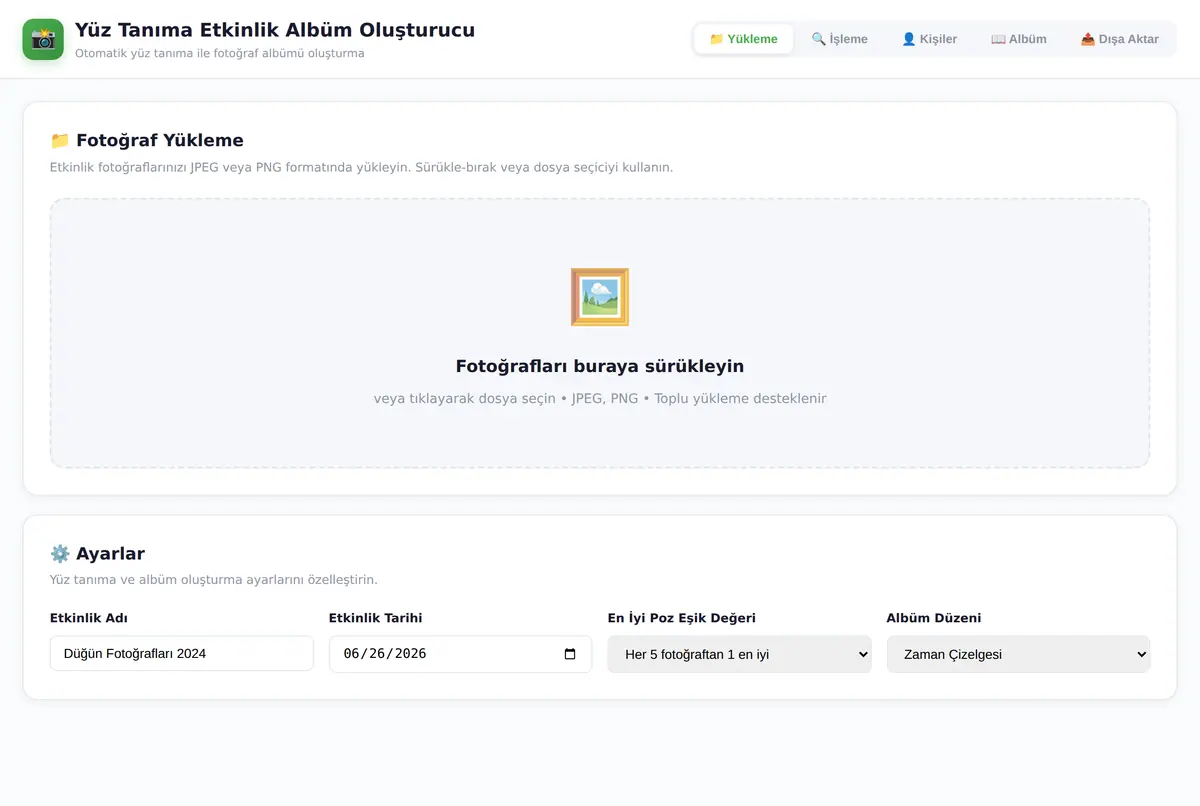Click the 'Etkinlik Tarihi' field label
Screen dimensions: 1200x806
(375, 618)
